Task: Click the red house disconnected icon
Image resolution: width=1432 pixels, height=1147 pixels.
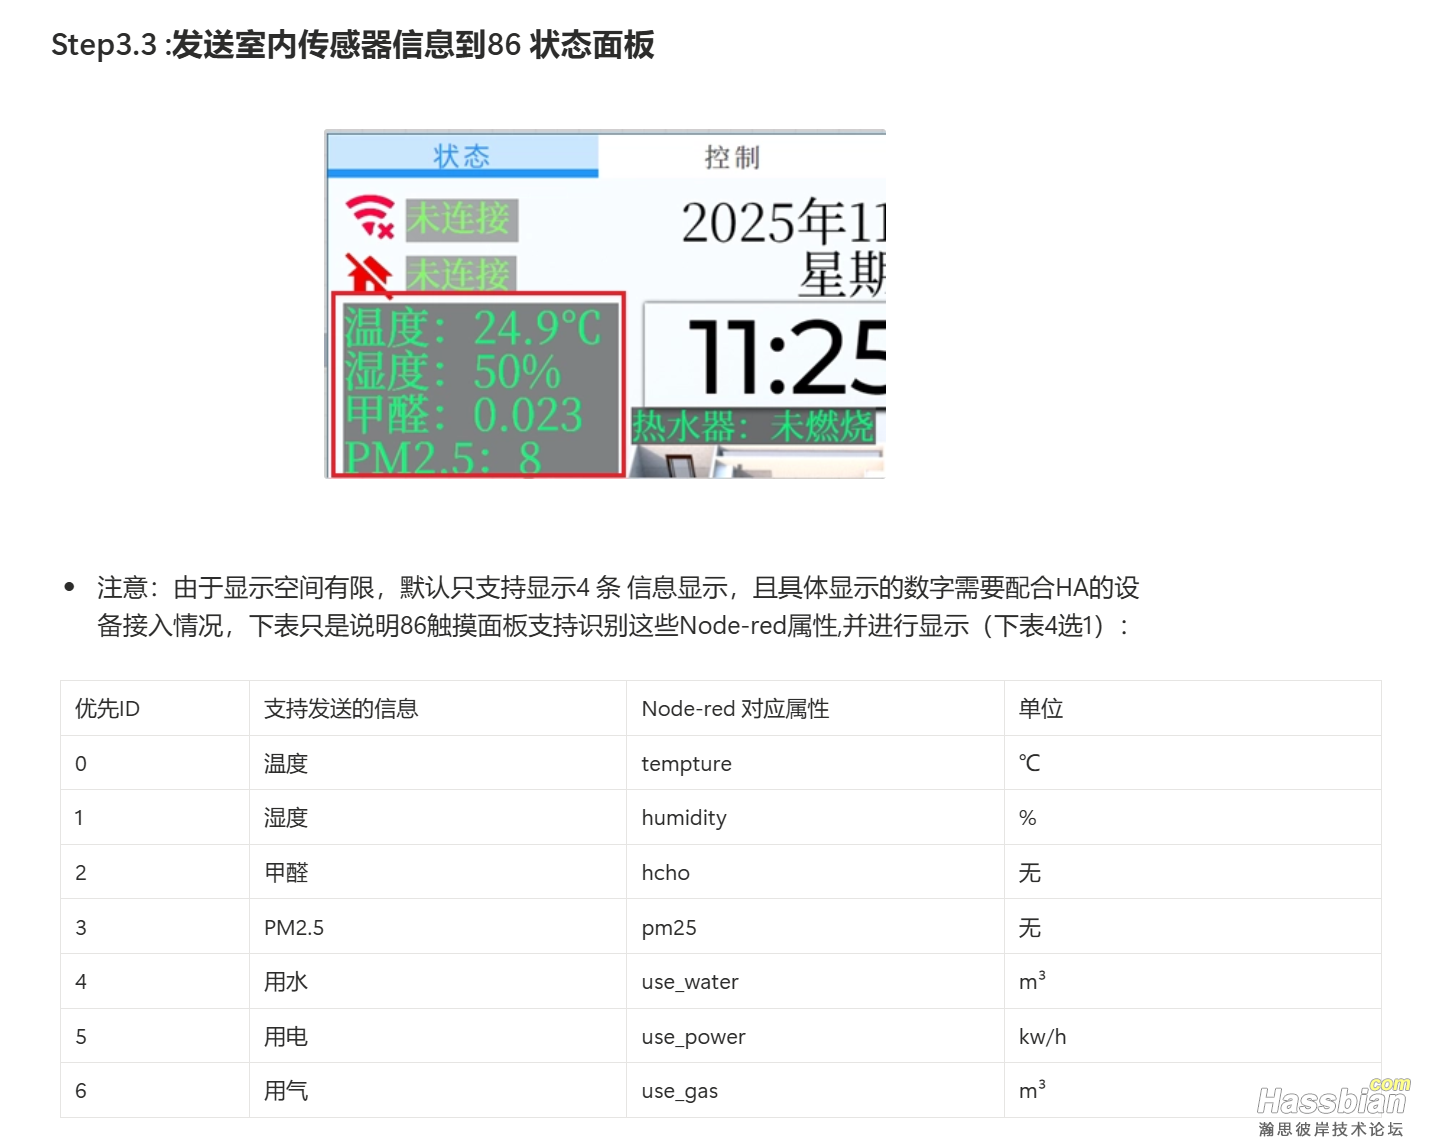Action: 368,273
